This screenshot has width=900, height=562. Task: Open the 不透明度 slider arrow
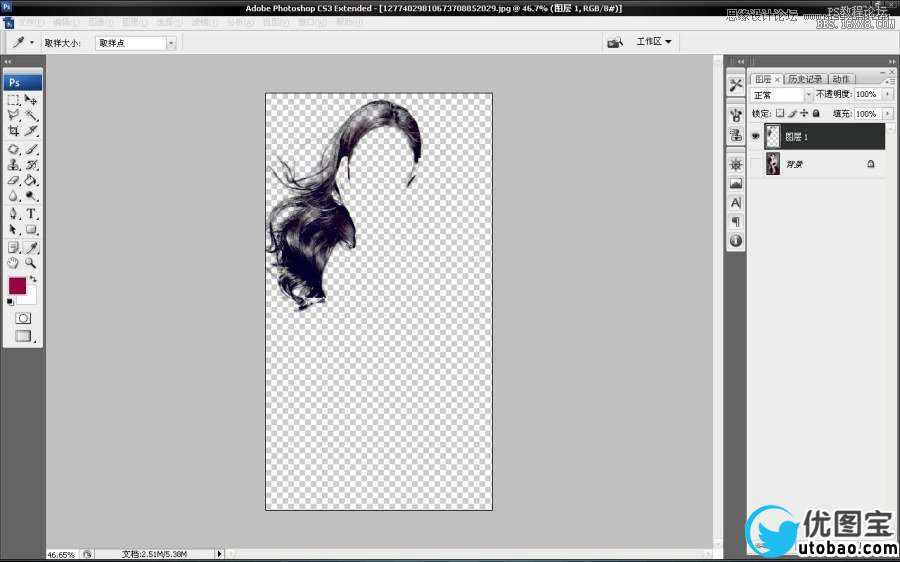coord(888,94)
